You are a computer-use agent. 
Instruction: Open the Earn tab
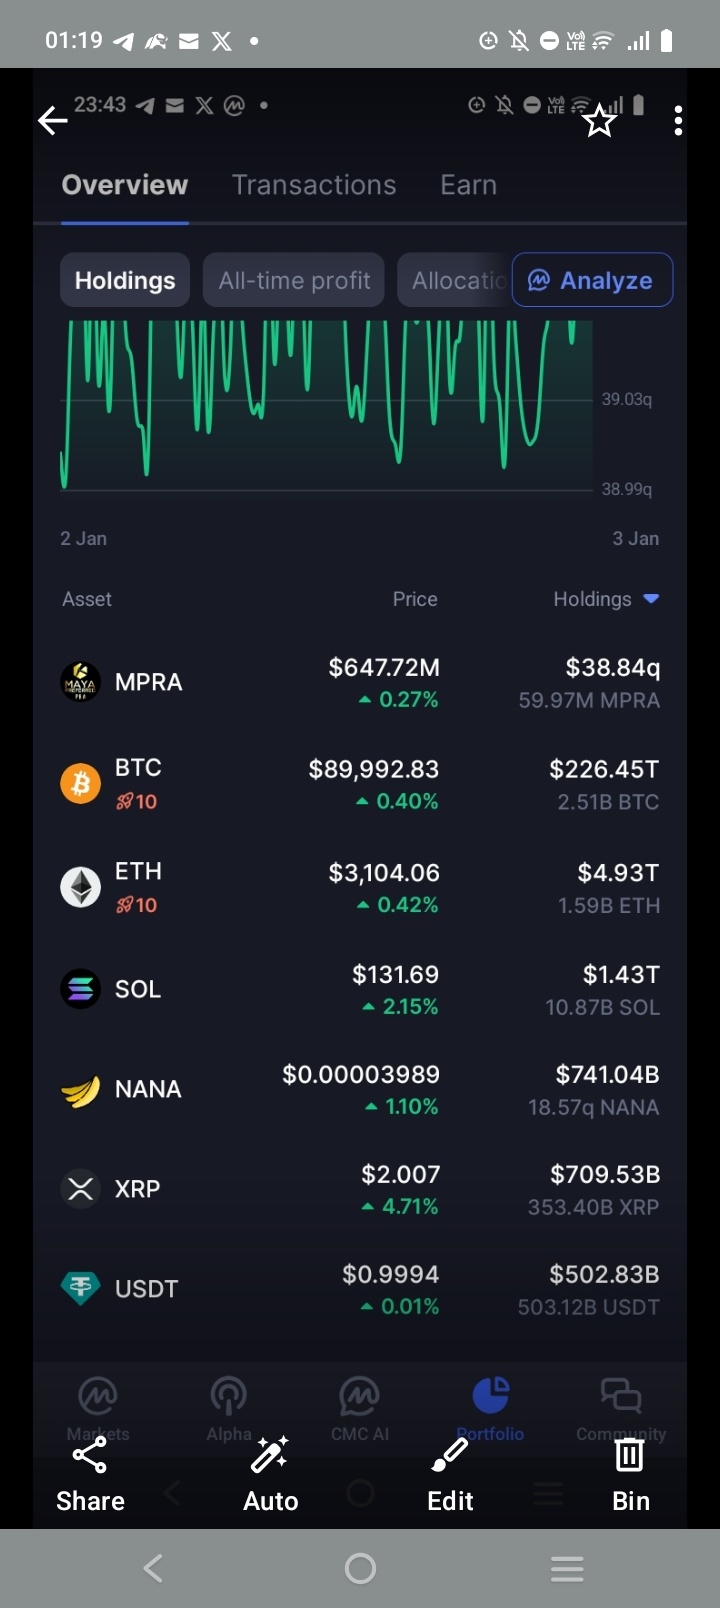[x=468, y=185]
